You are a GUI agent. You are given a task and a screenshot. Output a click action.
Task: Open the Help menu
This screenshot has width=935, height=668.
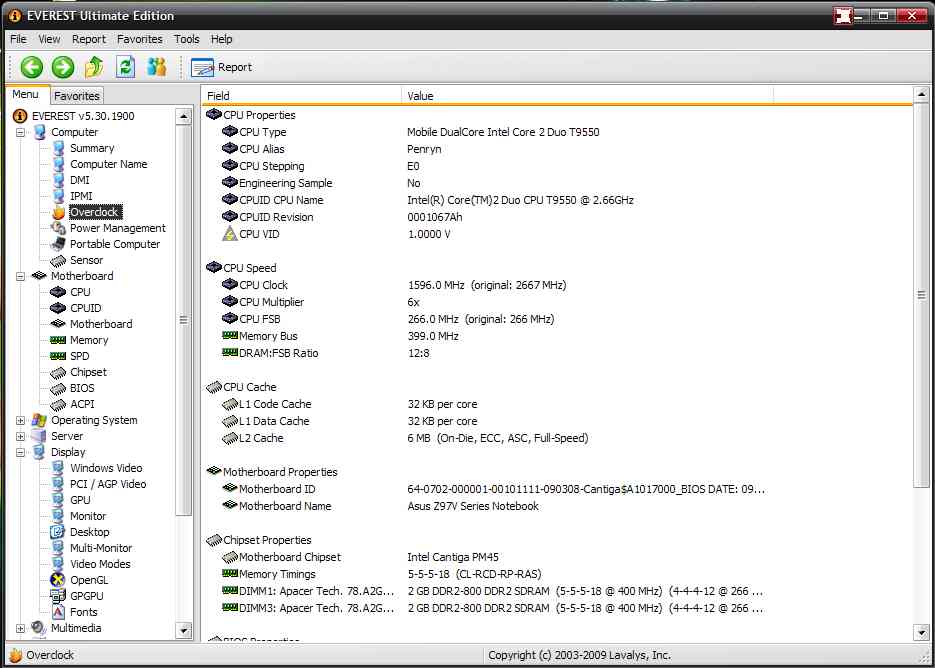coord(221,39)
